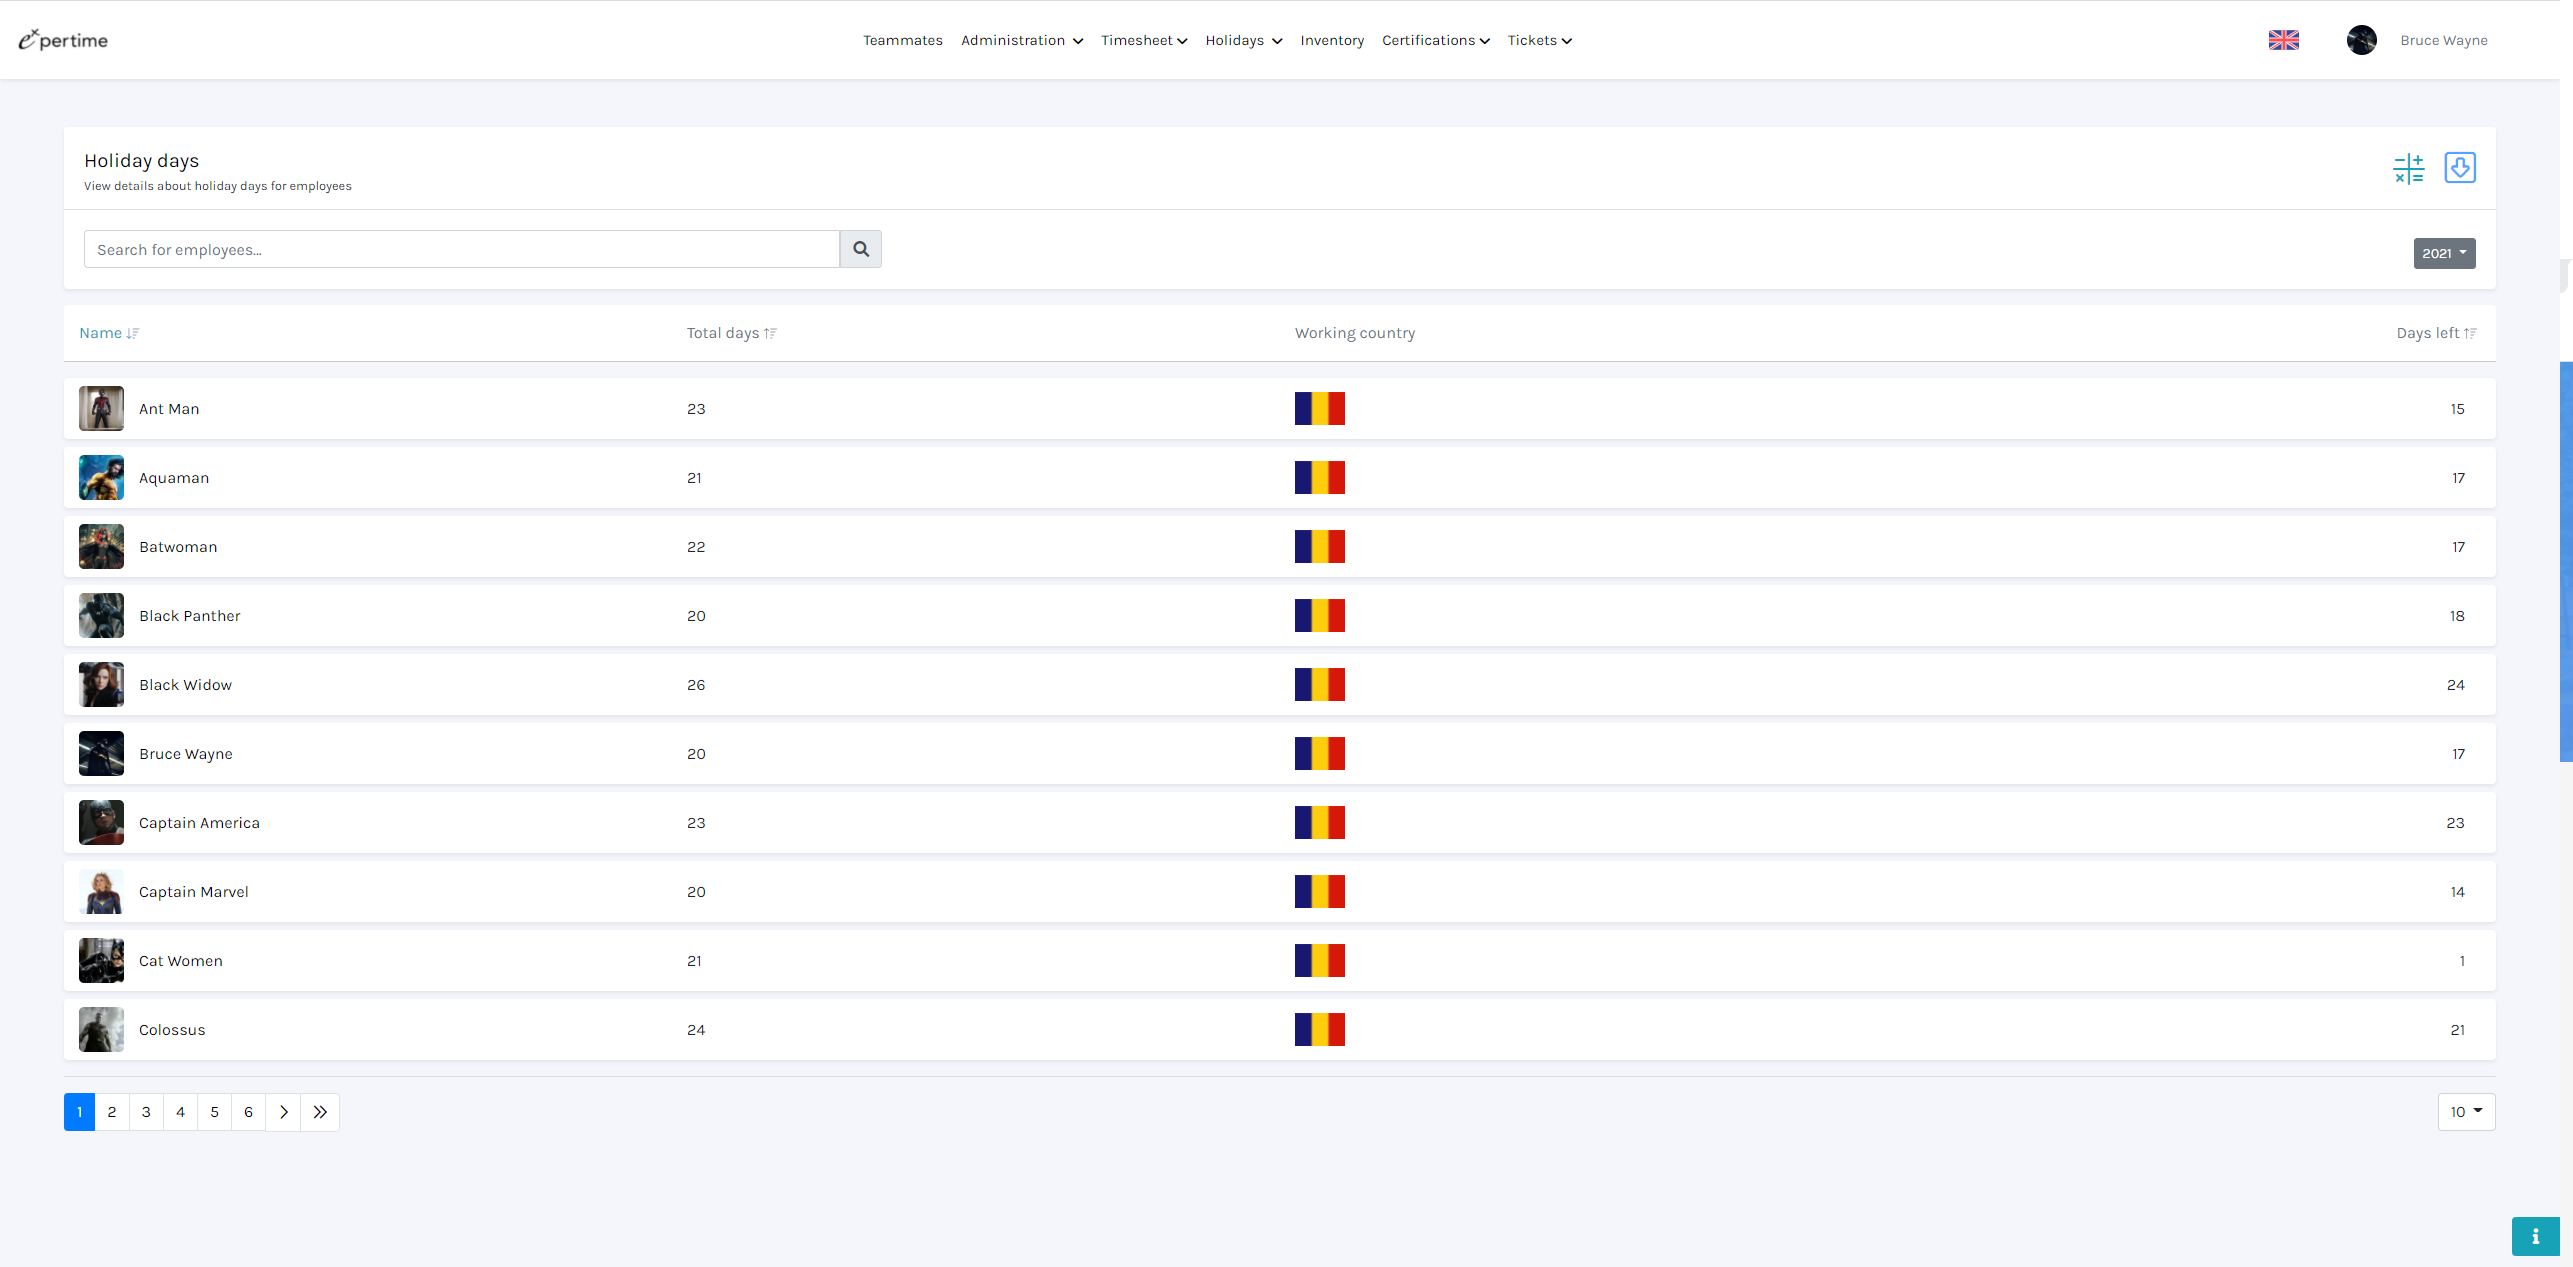Go to page 3
Image resolution: width=2573 pixels, height=1267 pixels.
click(x=146, y=1112)
